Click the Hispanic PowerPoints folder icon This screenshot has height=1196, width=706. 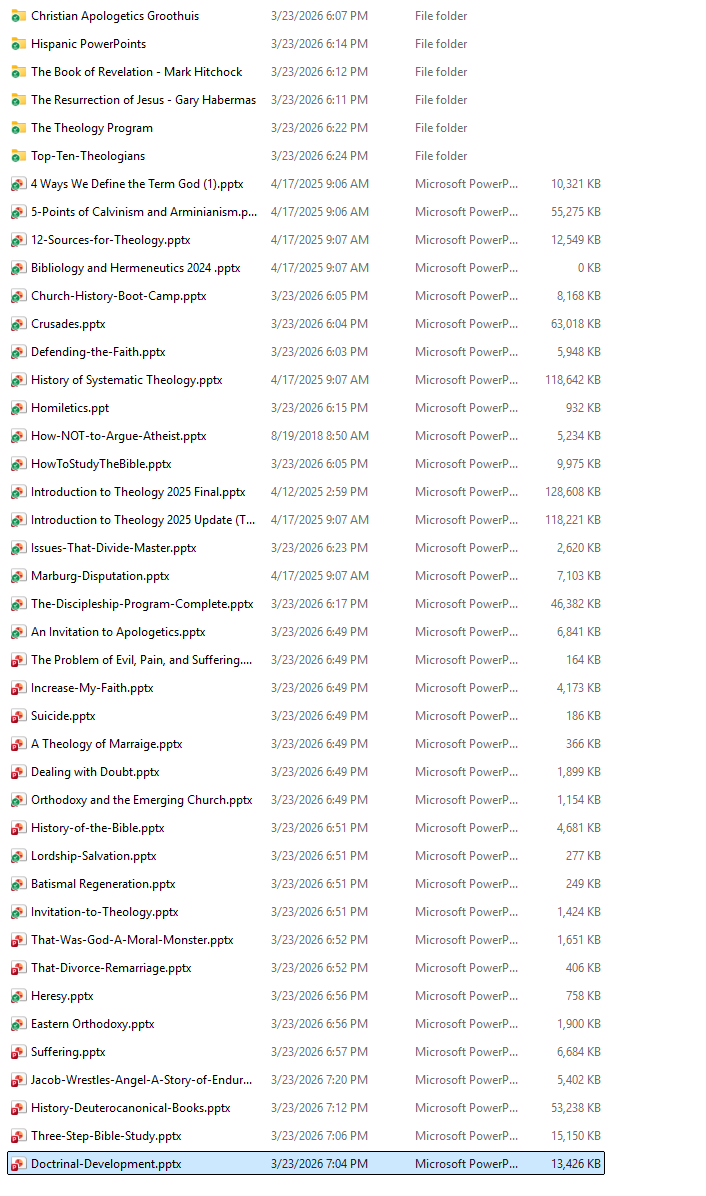pyautogui.click(x=18, y=44)
